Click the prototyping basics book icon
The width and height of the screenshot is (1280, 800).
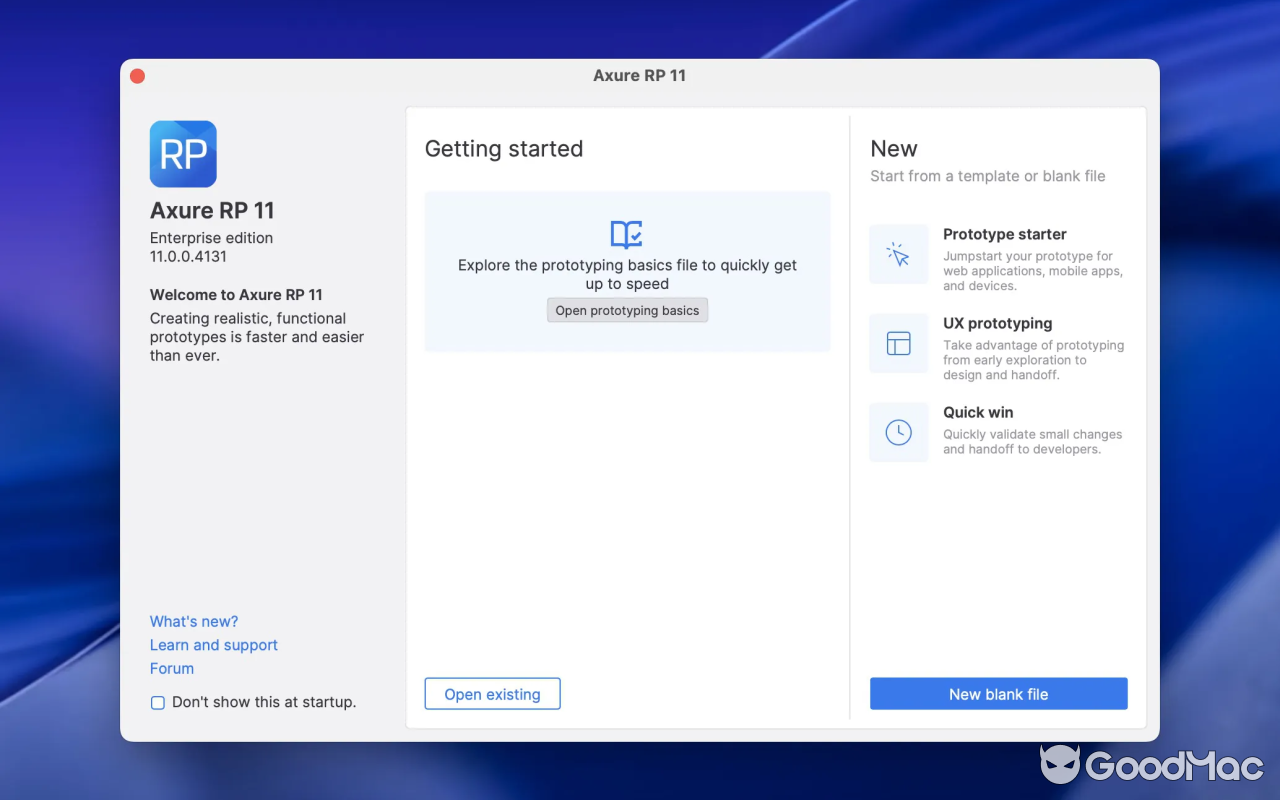tap(627, 234)
